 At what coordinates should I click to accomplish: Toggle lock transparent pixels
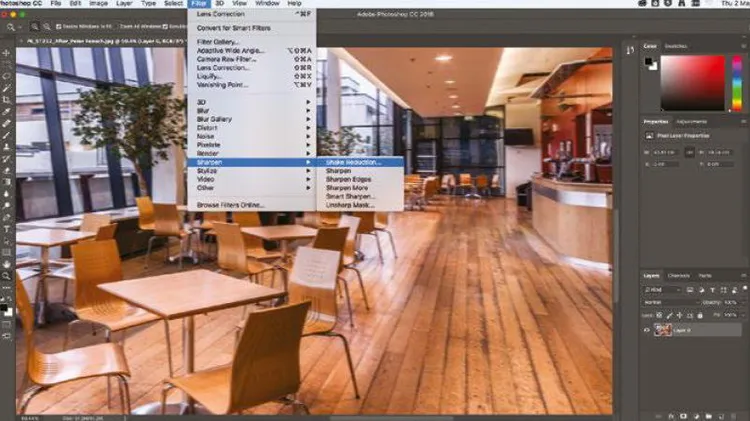point(660,315)
